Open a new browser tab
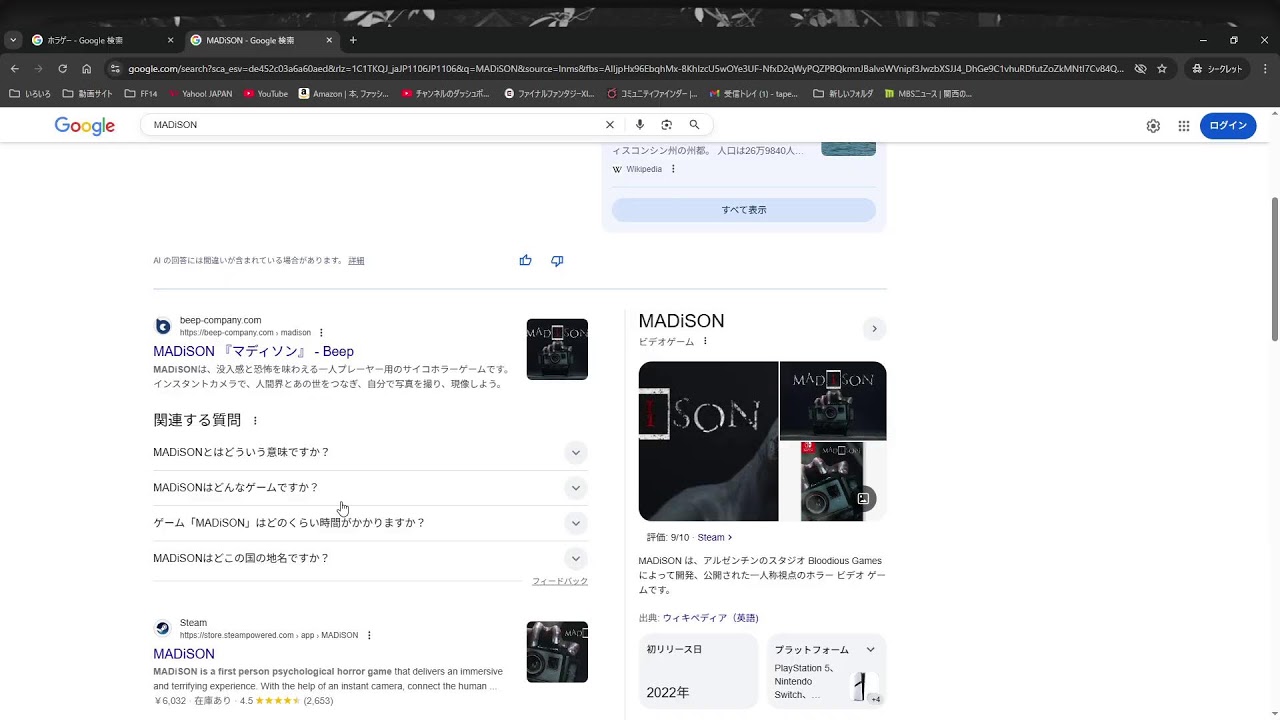Image resolution: width=1280 pixels, height=720 pixels. [353, 40]
